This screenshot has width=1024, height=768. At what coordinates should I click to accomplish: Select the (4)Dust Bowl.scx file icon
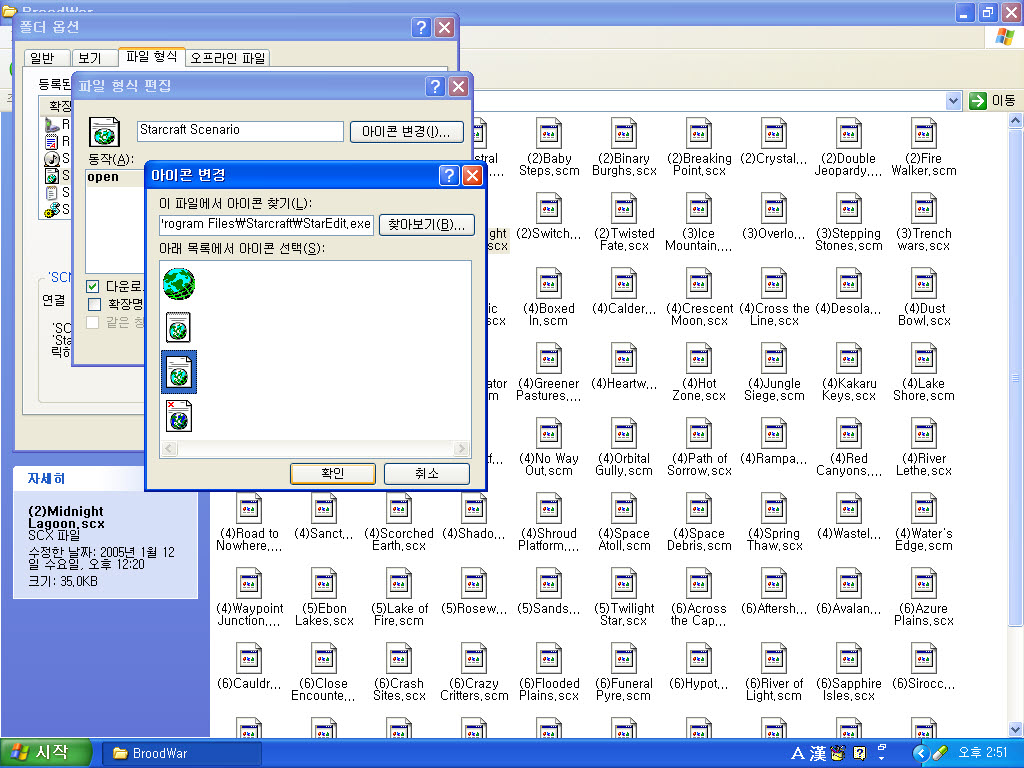[924, 284]
